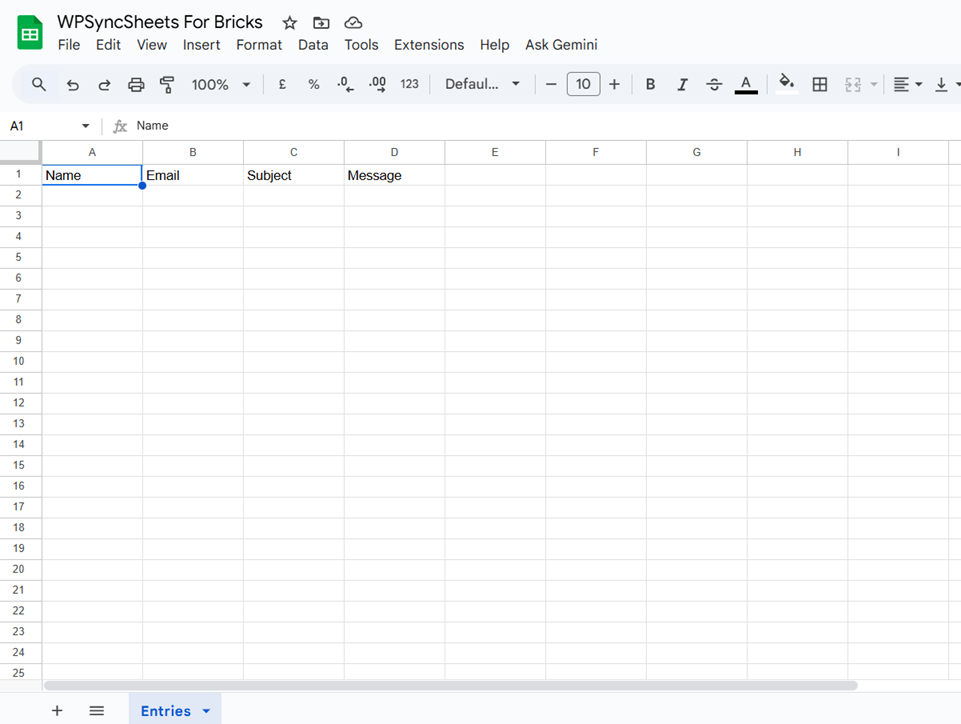Select cell B1 containing Email
The image size is (961, 724).
pyautogui.click(x=192, y=175)
